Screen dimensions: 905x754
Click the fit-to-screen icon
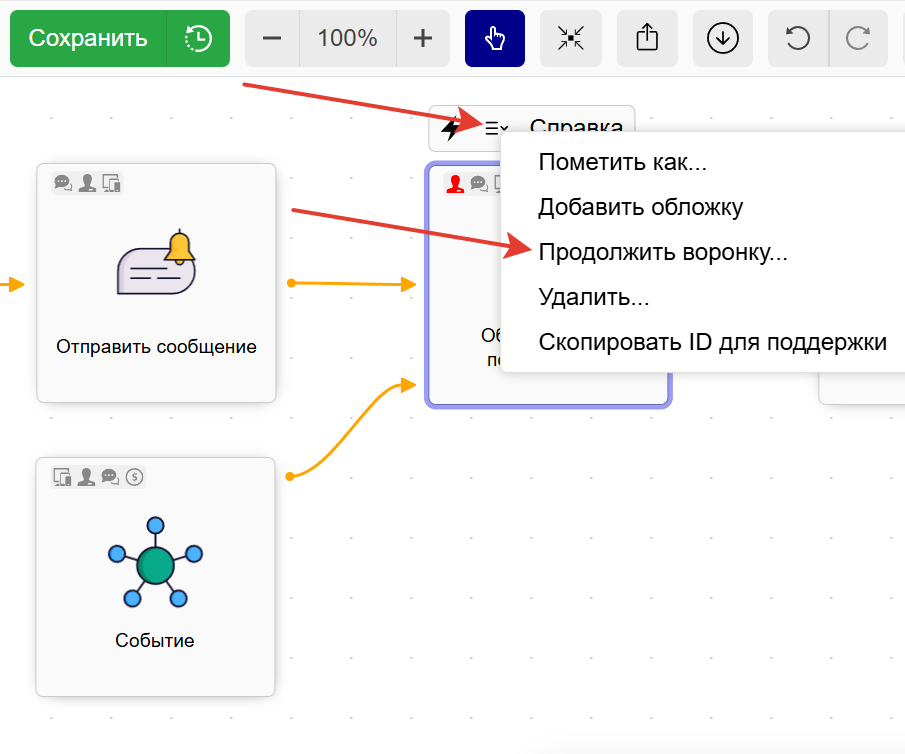click(570, 38)
